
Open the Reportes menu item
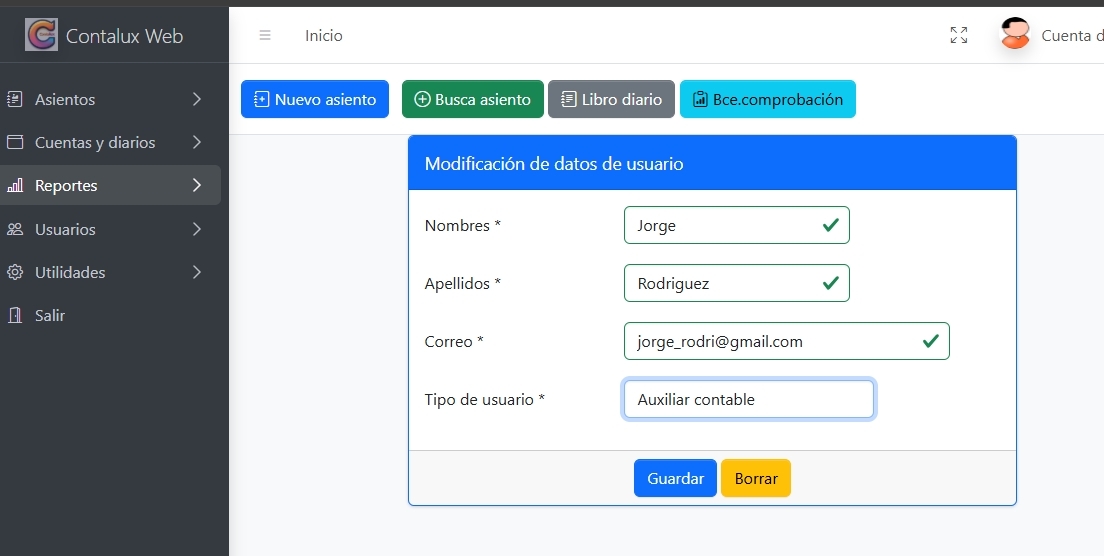(66, 186)
